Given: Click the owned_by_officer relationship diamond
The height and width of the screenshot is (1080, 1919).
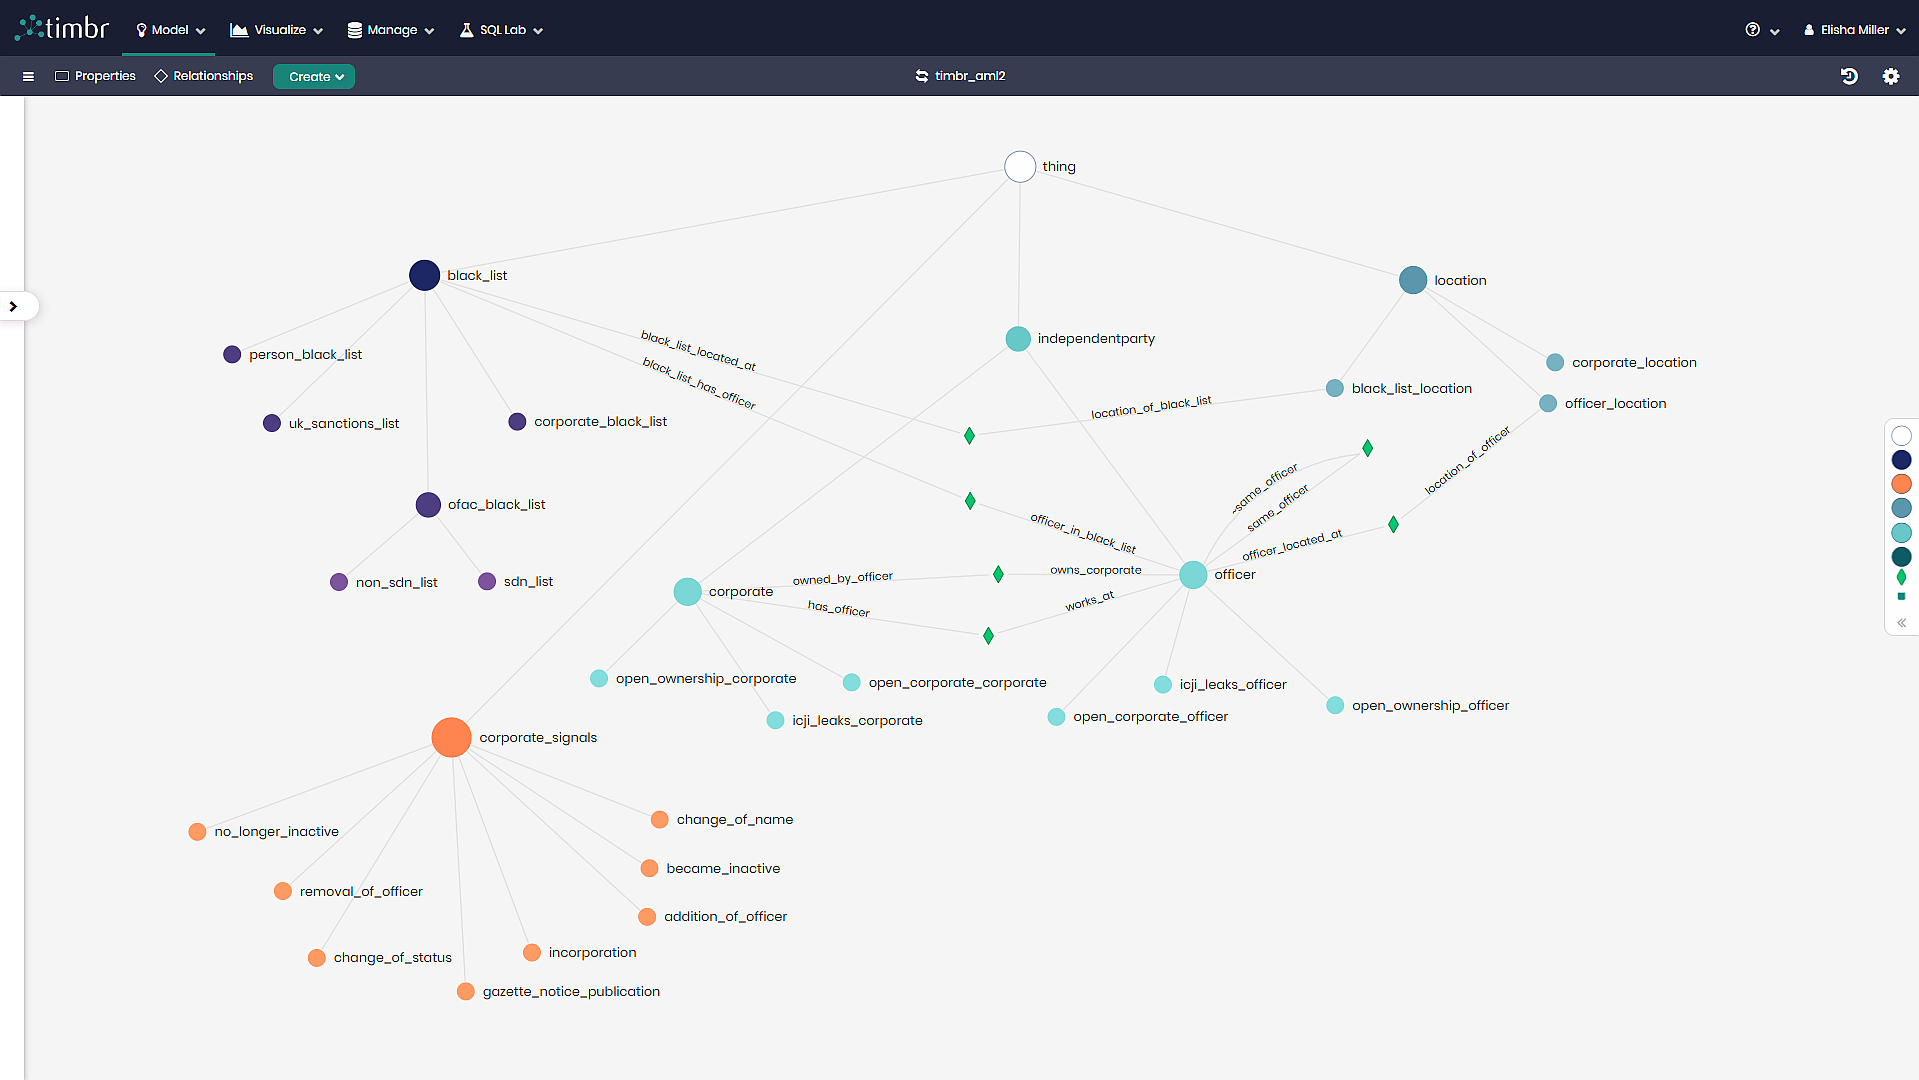Looking at the screenshot, I should [998, 574].
